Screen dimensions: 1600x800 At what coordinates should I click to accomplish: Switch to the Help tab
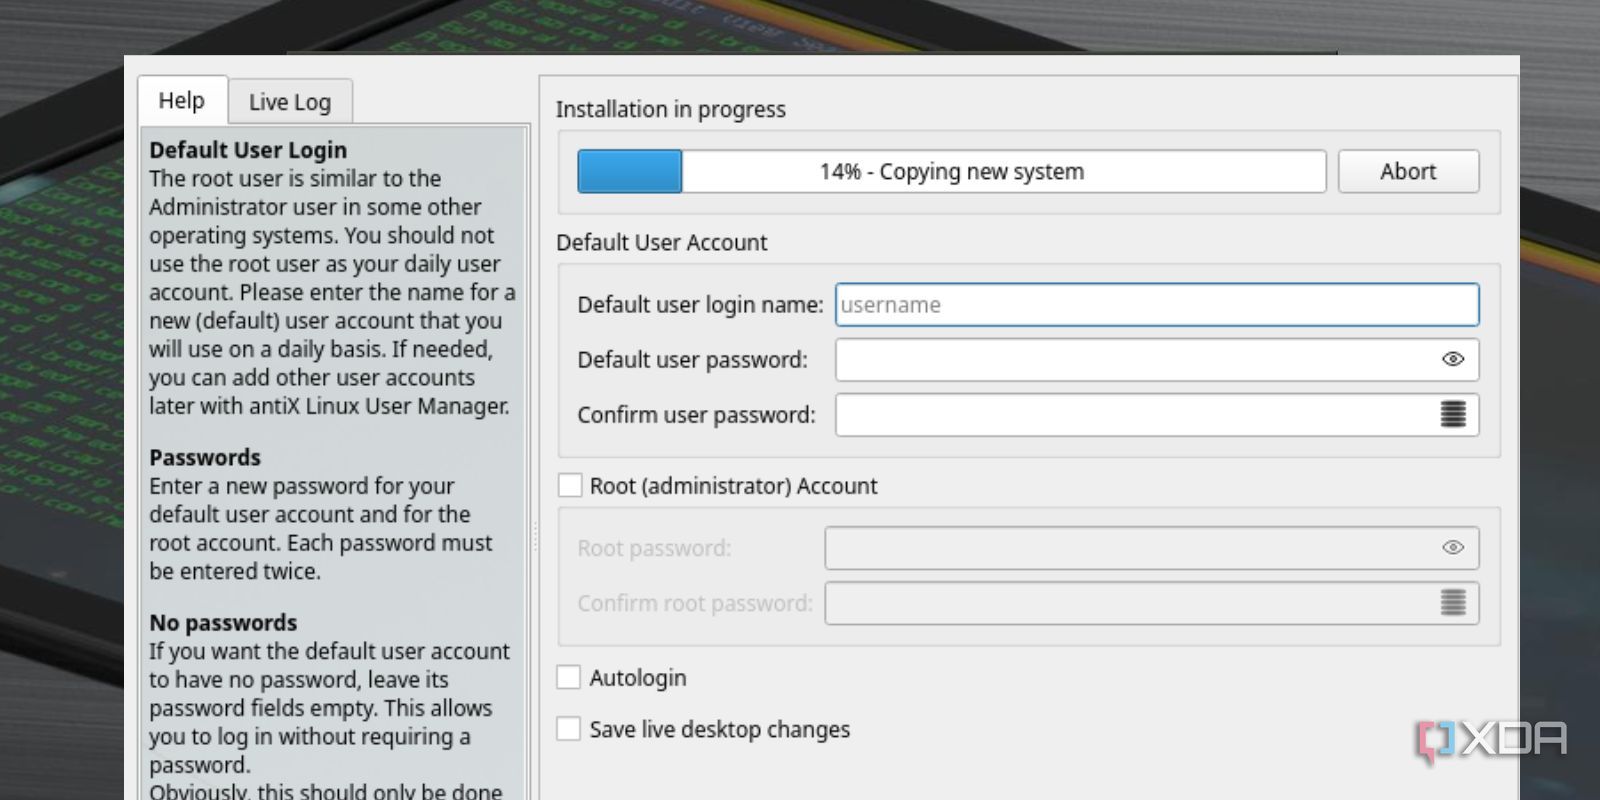coord(182,101)
